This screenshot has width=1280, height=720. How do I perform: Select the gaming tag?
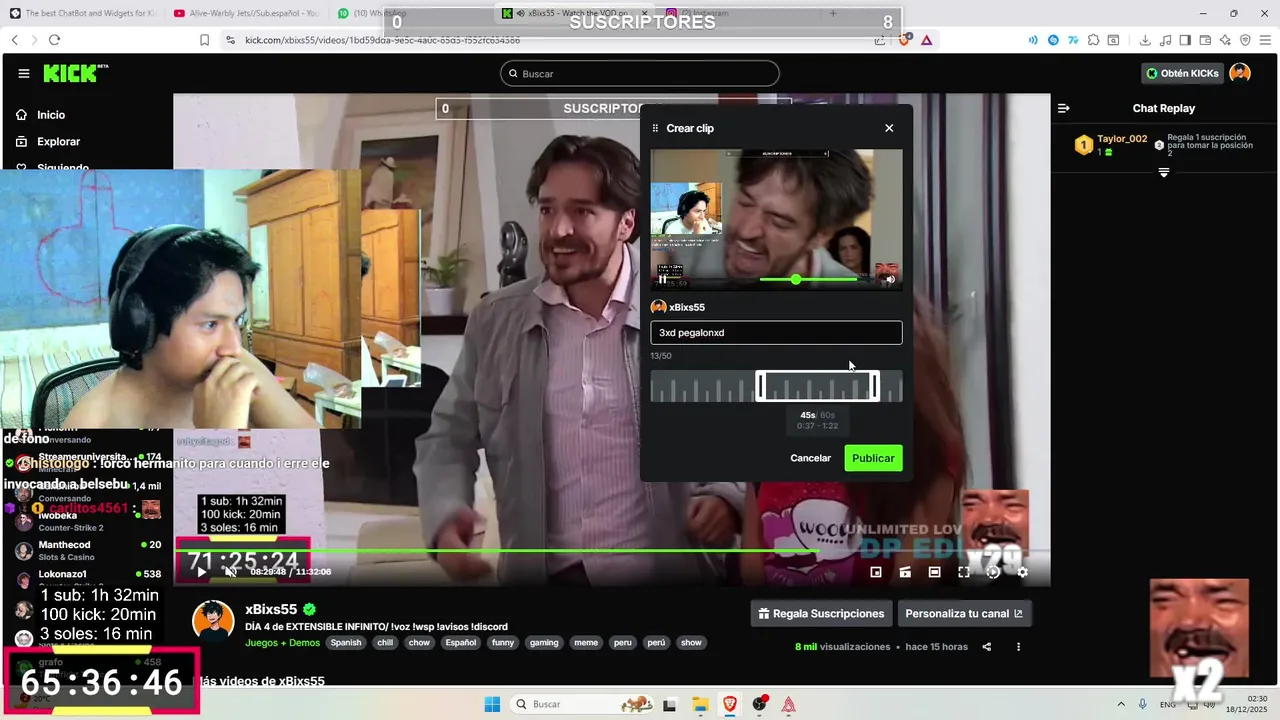(x=544, y=643)
